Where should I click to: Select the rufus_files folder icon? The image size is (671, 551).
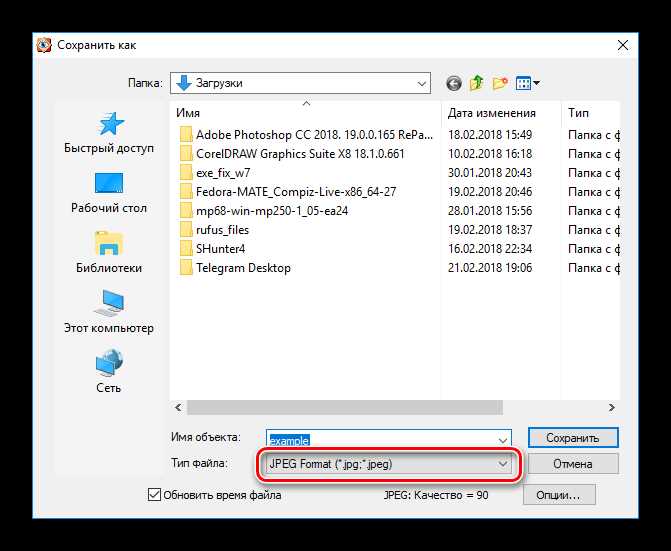[186, 230]
